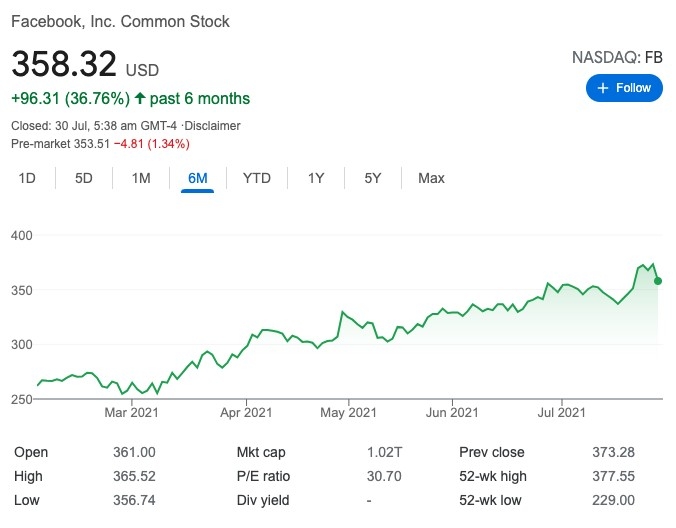Show year-to-date YTD chart
The image size is (676, 528).
point(257,178)
